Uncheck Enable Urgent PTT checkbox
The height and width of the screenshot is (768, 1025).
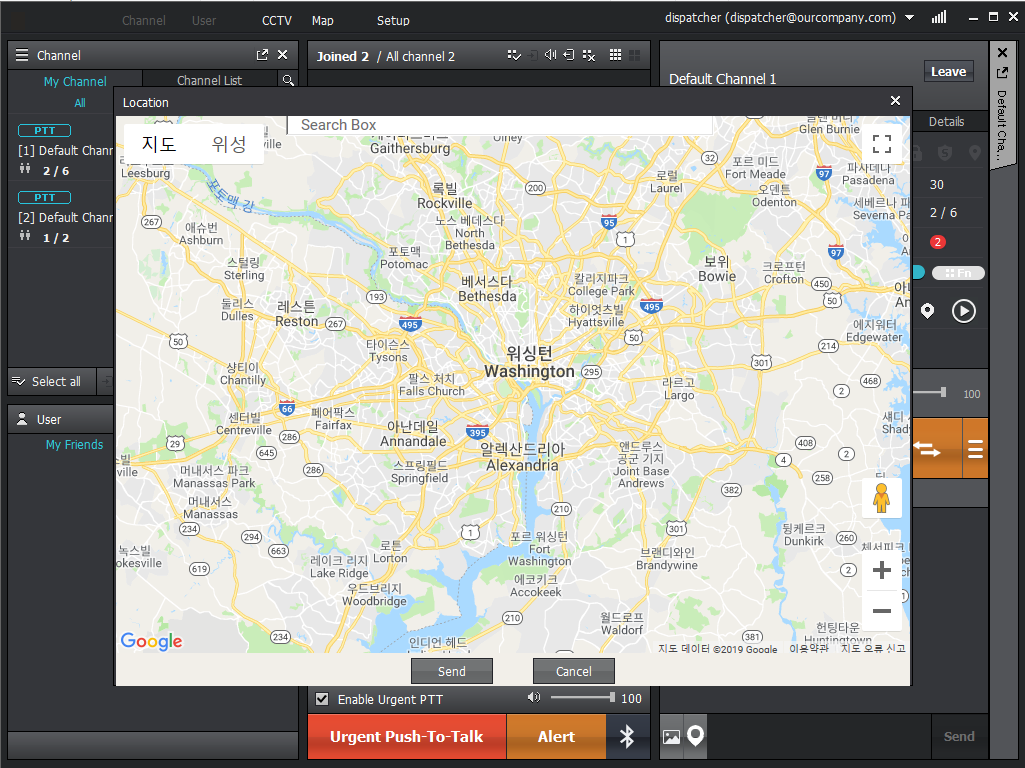pos(322,699)
